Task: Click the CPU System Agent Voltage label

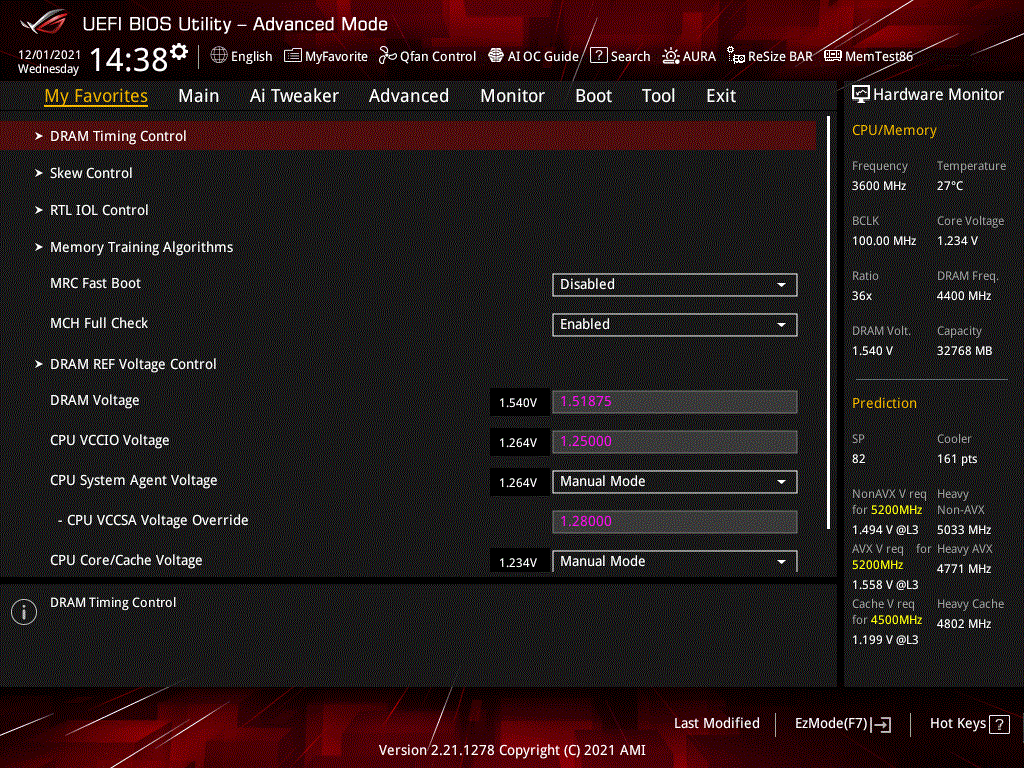Action: [134, 480]
